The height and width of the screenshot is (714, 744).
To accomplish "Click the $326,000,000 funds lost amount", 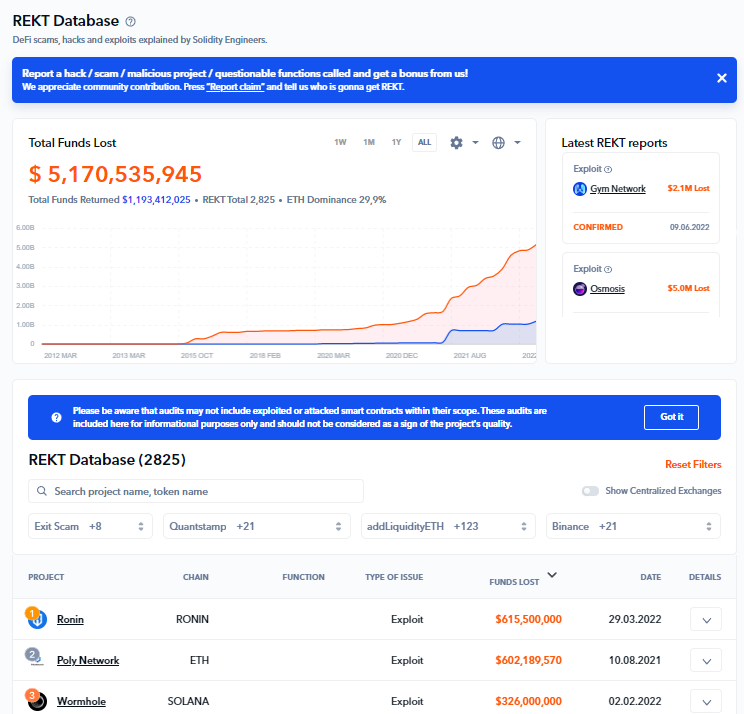I will click(528, 701).
